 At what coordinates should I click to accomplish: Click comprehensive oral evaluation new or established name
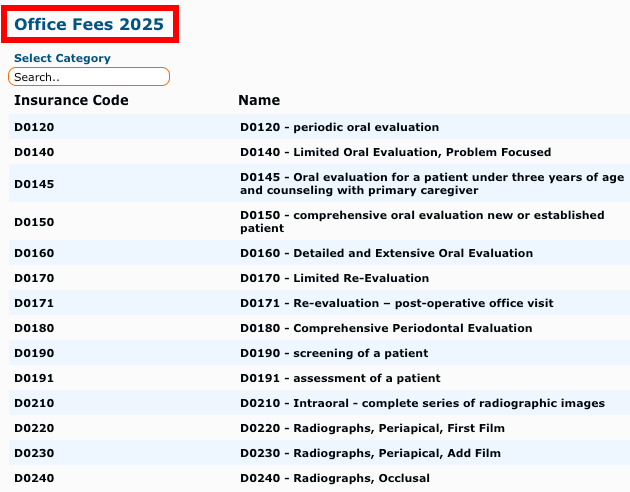[422, 222]
